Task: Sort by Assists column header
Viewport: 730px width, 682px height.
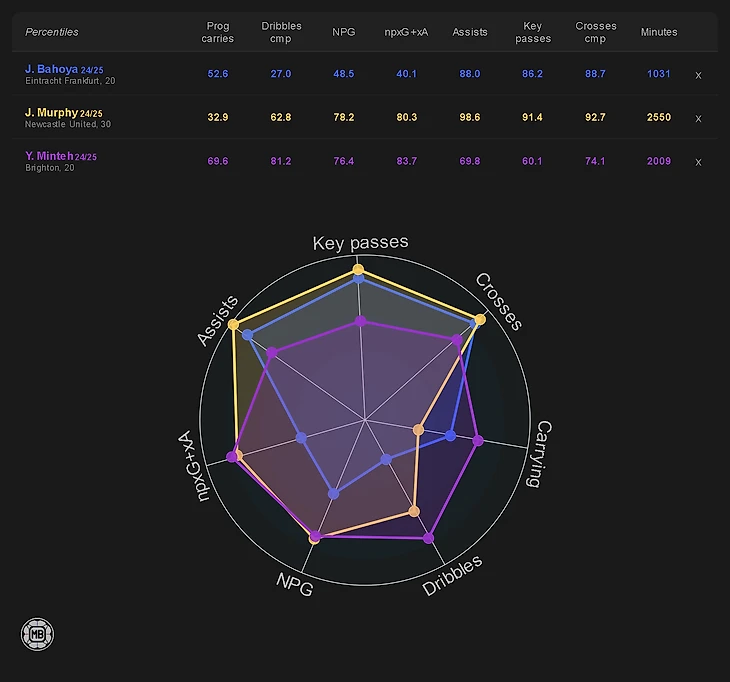Action: [470, 32]
